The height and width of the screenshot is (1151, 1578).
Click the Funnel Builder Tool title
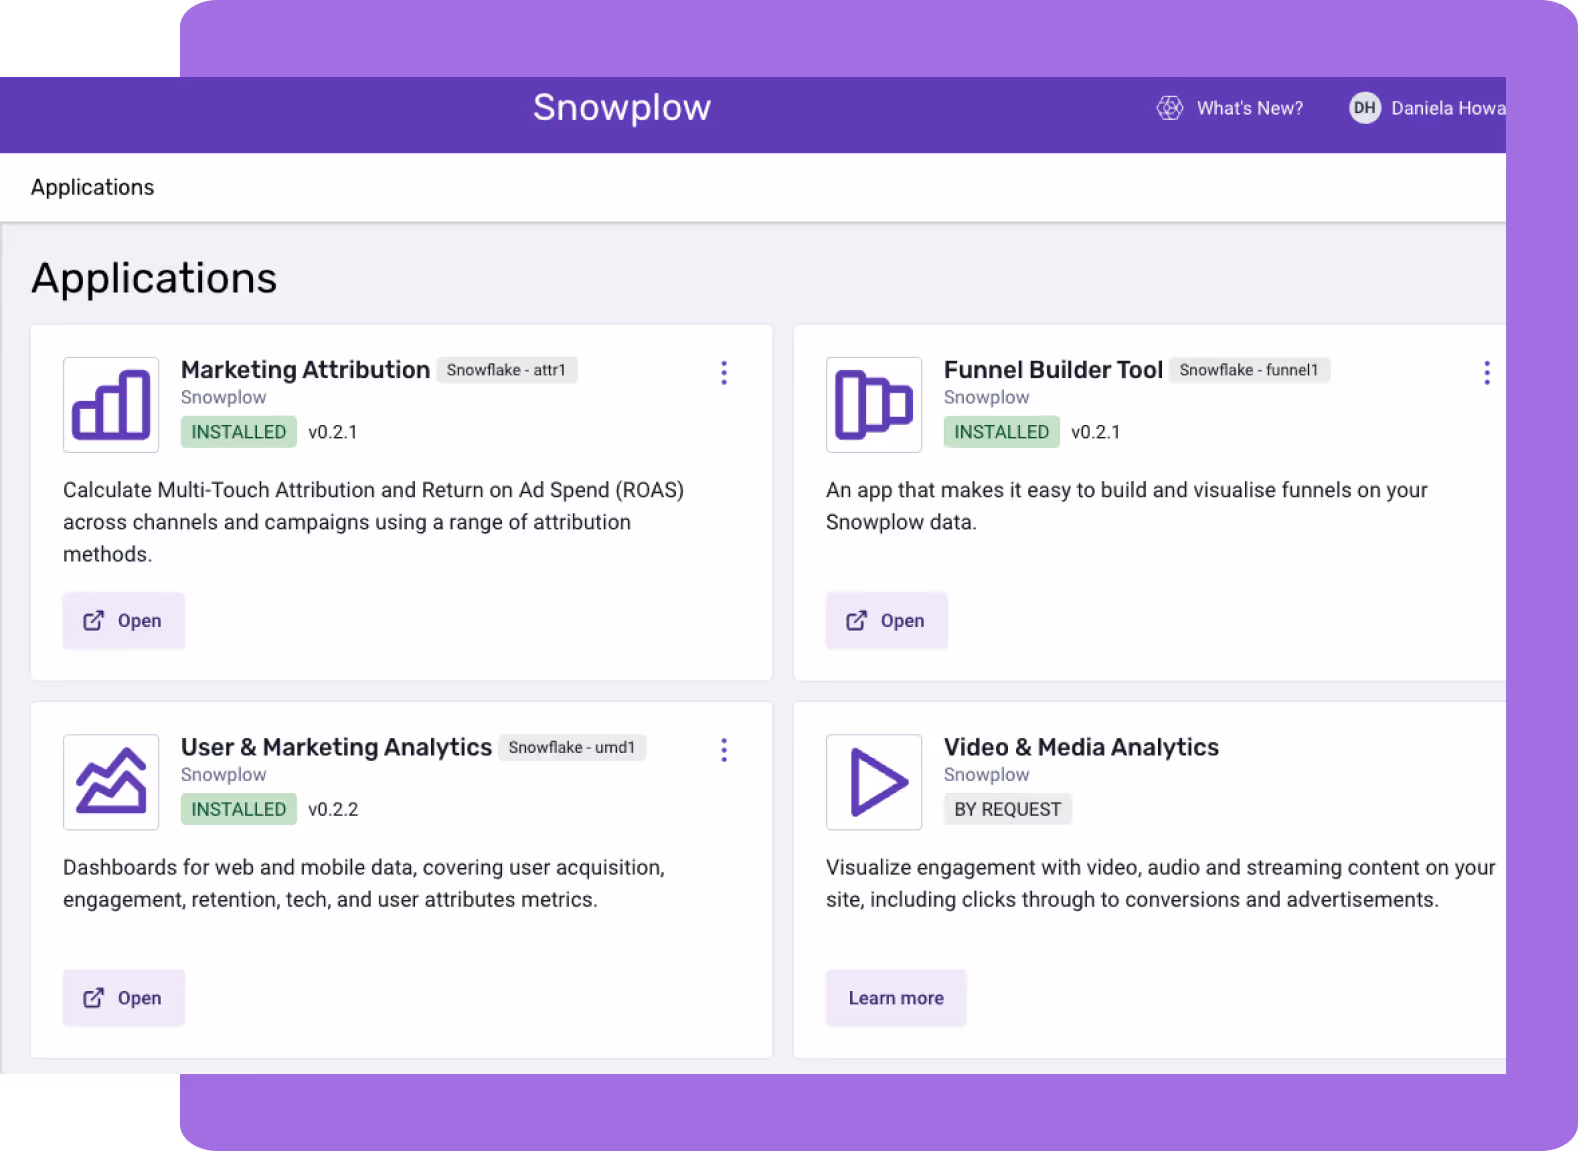click(1054, 370)
